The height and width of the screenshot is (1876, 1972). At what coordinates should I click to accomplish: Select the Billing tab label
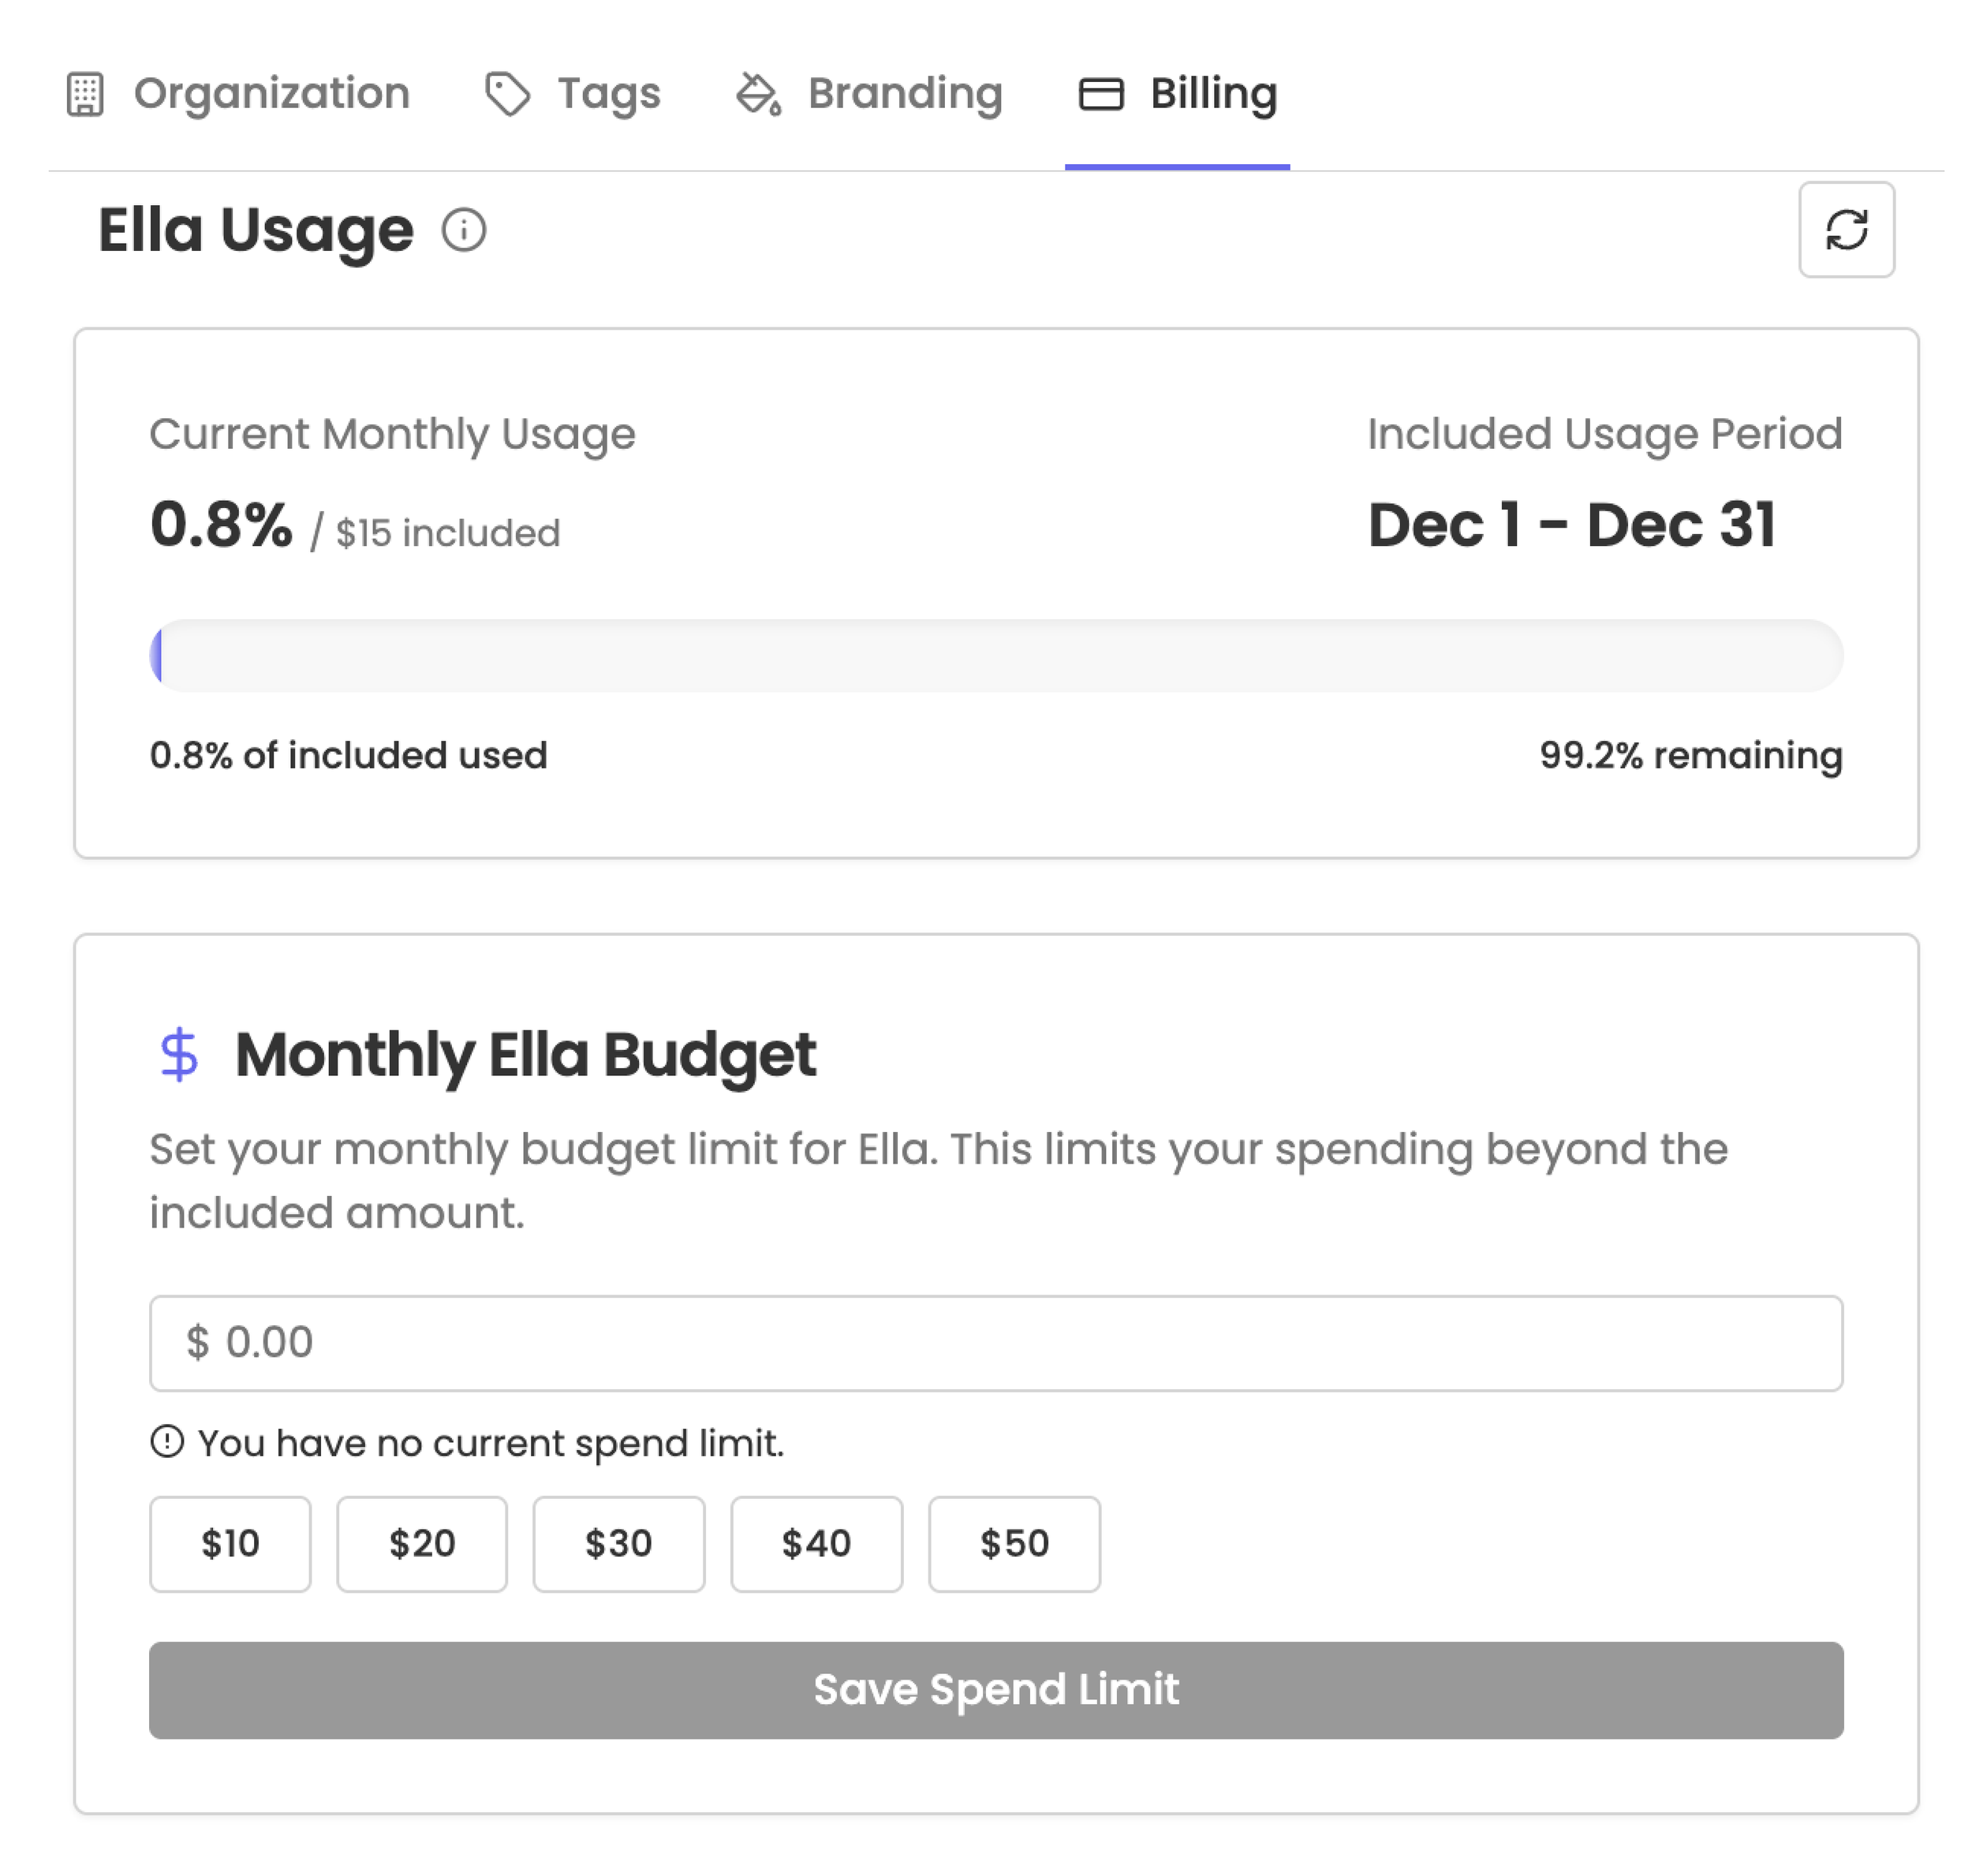pos(1212,94)
